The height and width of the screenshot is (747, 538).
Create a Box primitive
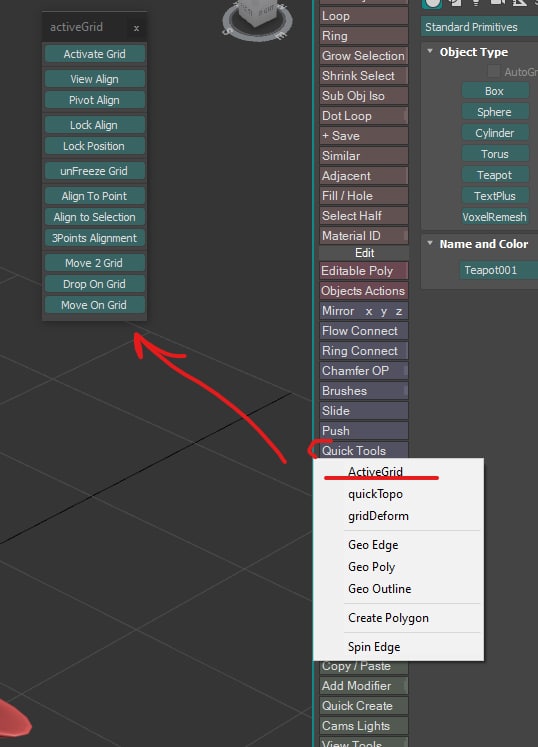495,91
